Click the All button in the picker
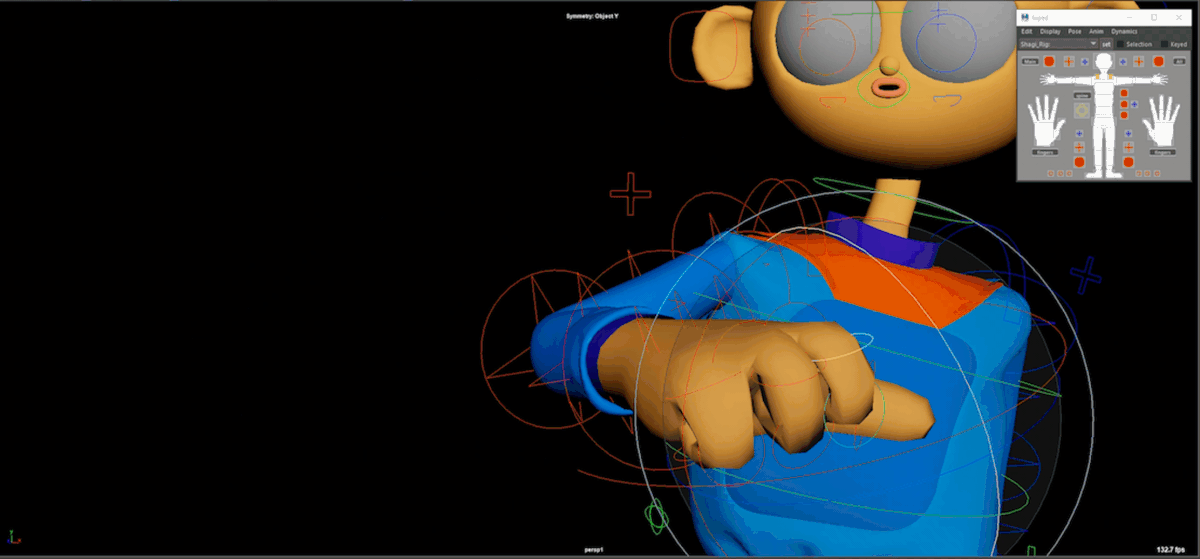This screenshot has height=559, width=1200. (x=1179, y=61)
